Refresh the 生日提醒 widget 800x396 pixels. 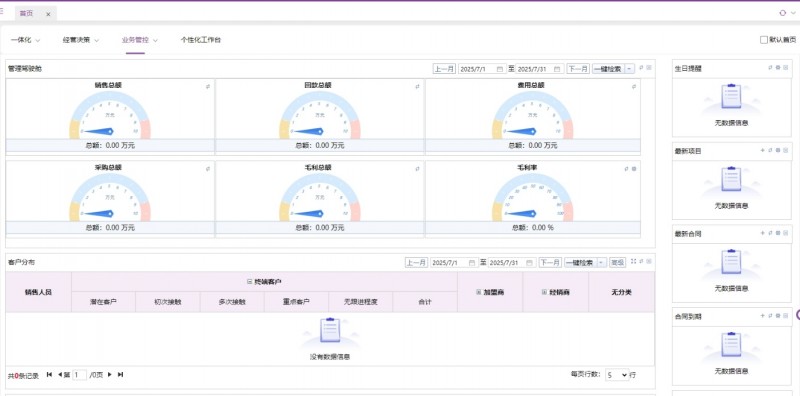pyautogui.click(x=770, y=67)
